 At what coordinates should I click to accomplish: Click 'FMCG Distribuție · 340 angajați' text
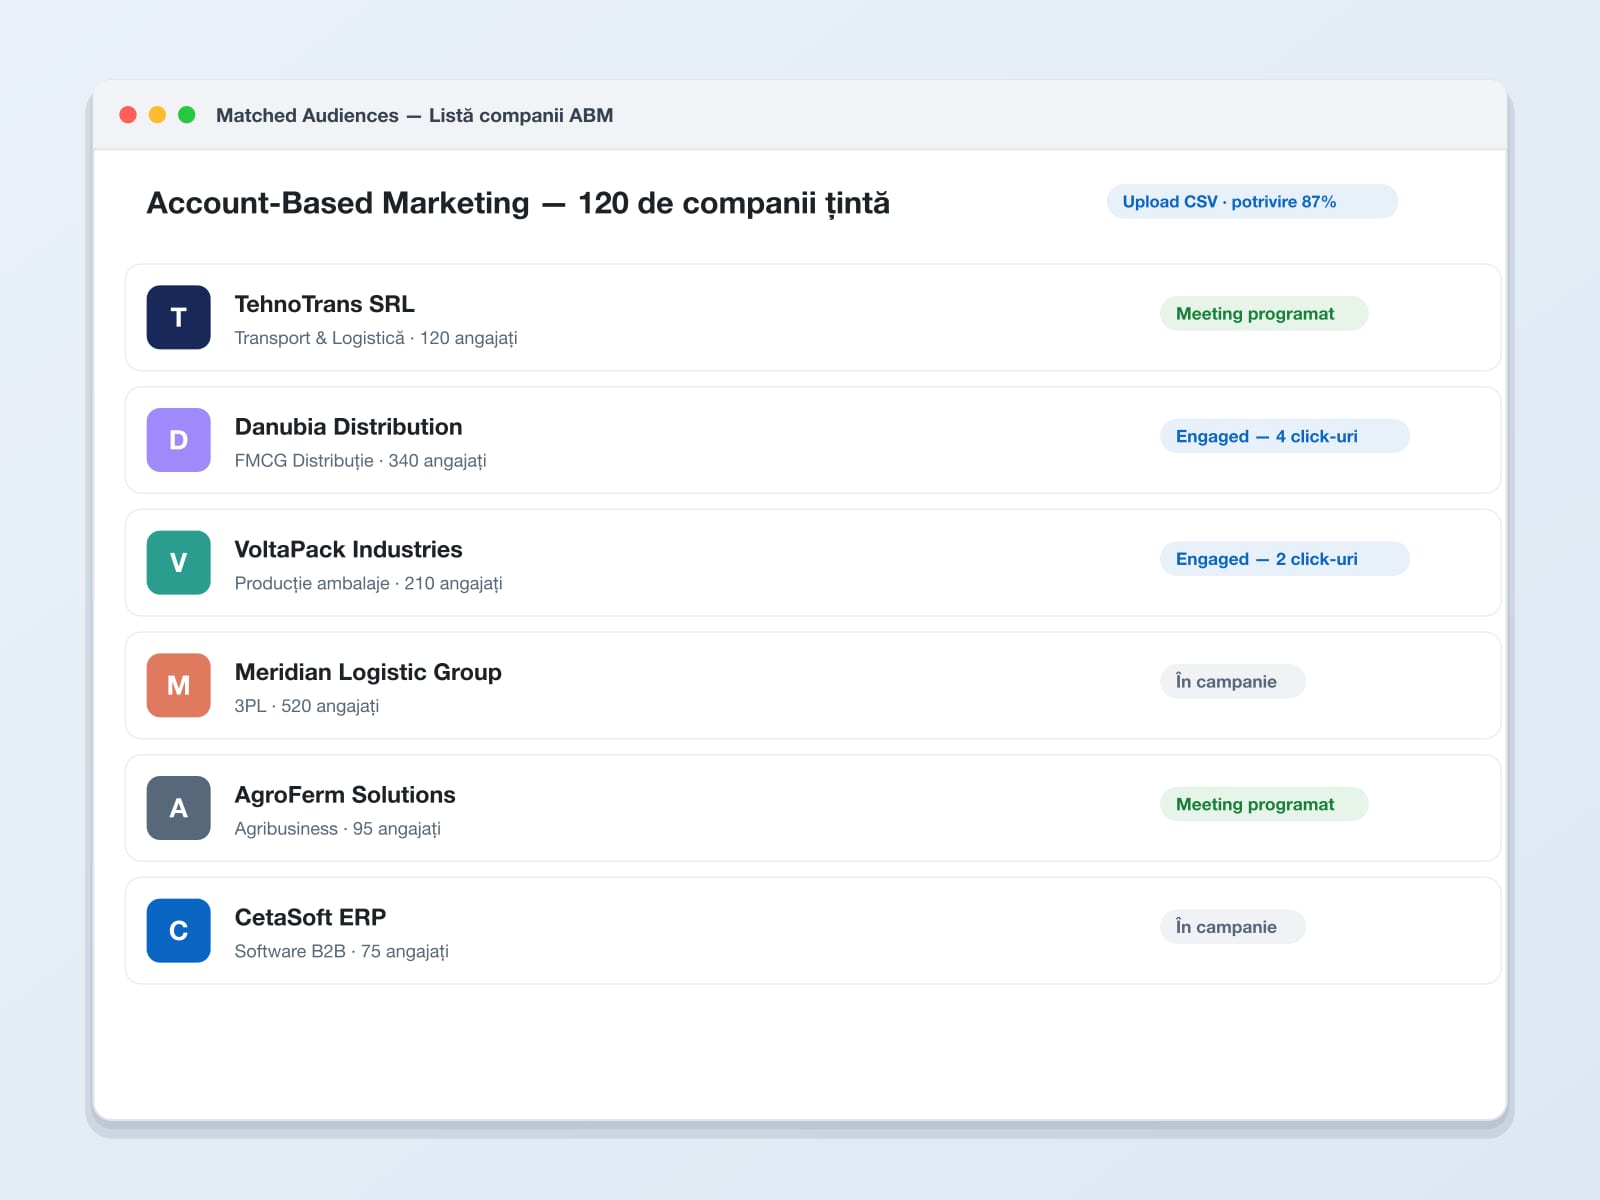(x=360, y=461)
